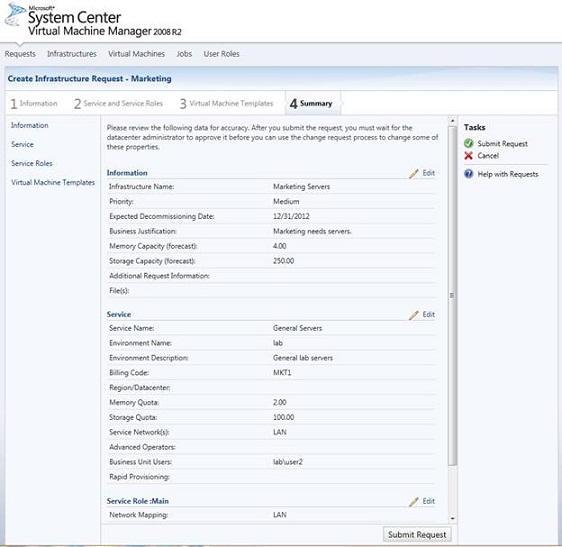Click the File(s): label
The height and width of the screenshot is (547, 562).
click(x=119, y=290)
